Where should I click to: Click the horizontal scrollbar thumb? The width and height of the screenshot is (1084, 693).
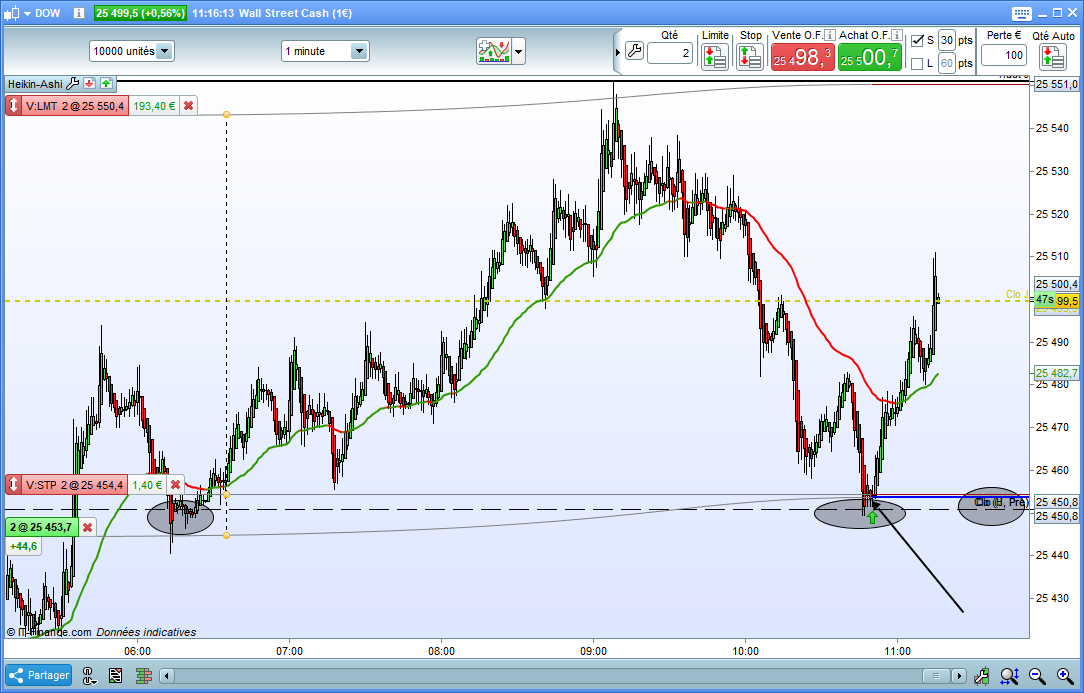(936, 676)
